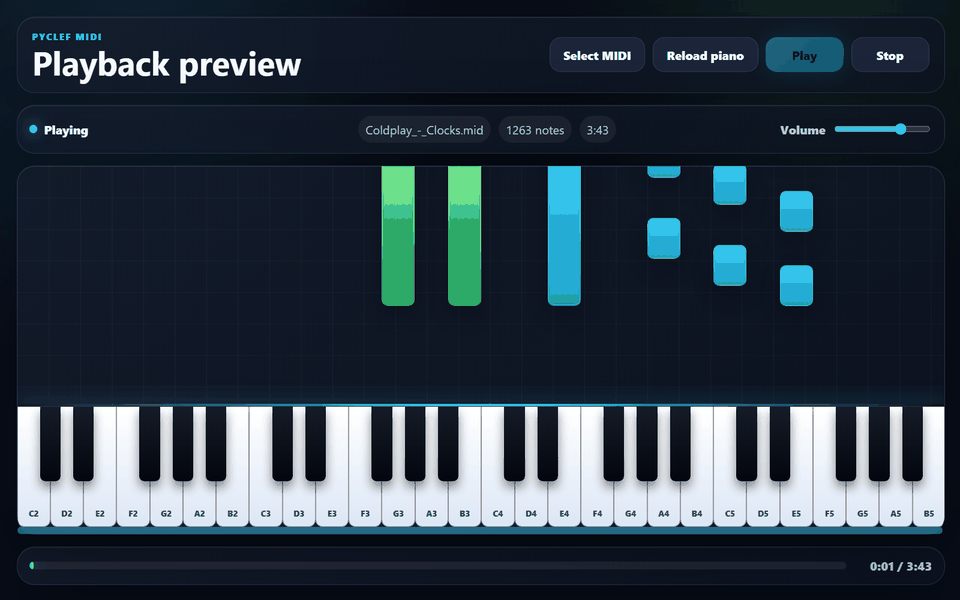Play the F5 piano key

click(829, 505)
